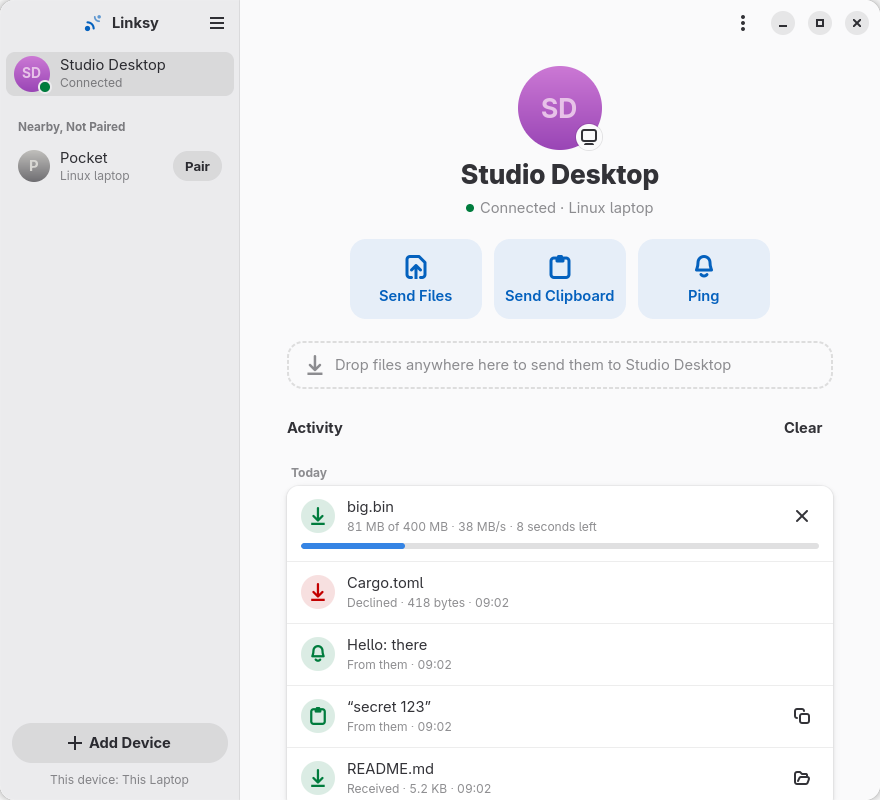Close the Linksy window
The width and height of the screenshot is (880, 800).
click(856, 23)
